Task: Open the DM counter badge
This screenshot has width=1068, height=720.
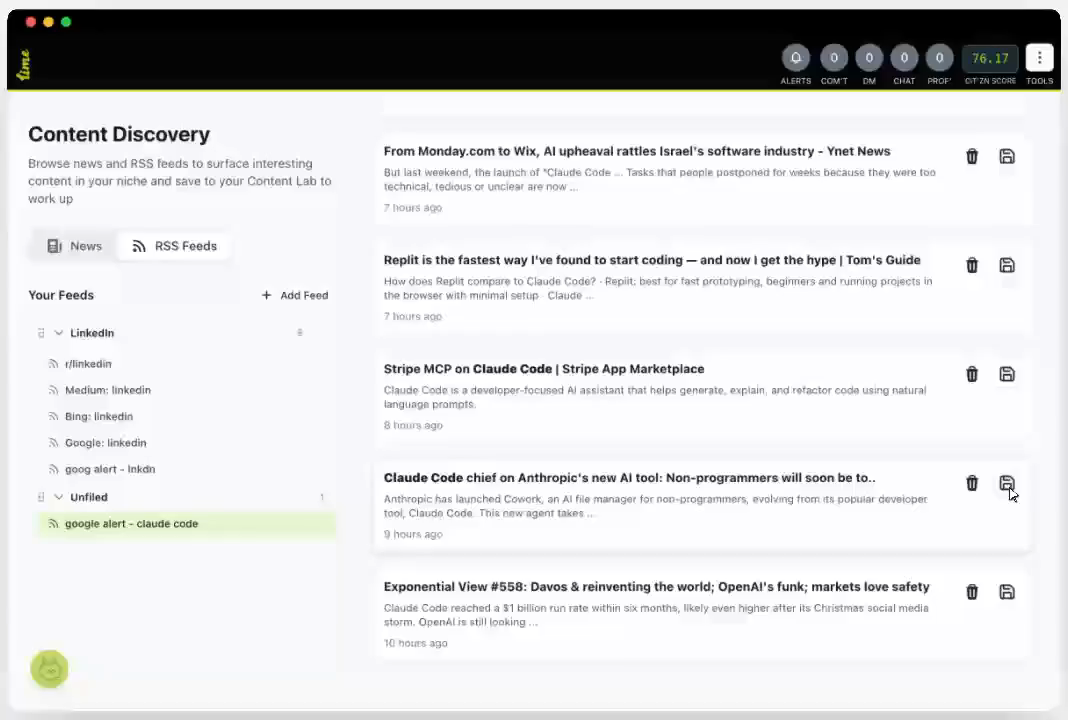Action: pos(869,58)
